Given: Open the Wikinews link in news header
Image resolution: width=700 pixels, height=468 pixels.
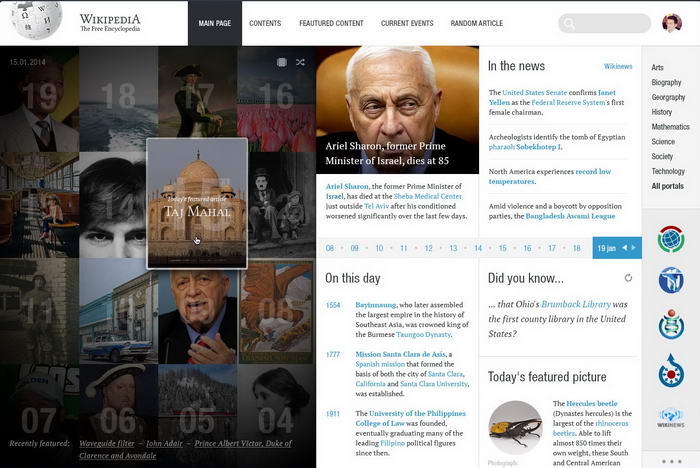Looking at the screenshot, I should click(x=618, y=66).
